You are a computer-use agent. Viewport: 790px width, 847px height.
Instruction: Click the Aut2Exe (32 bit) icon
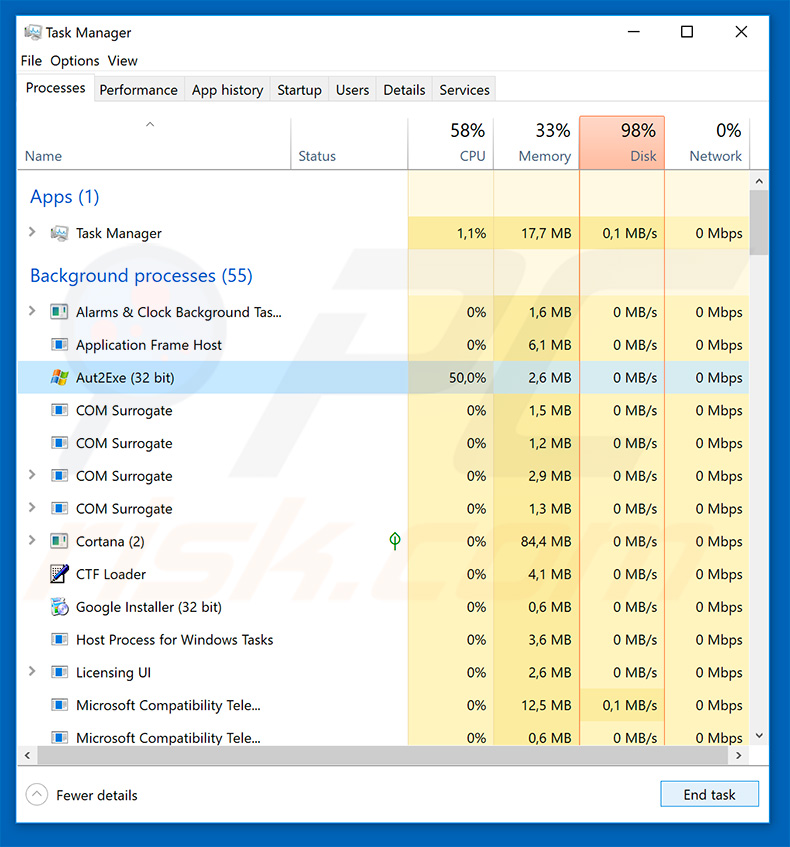click(x=59, y=378)
